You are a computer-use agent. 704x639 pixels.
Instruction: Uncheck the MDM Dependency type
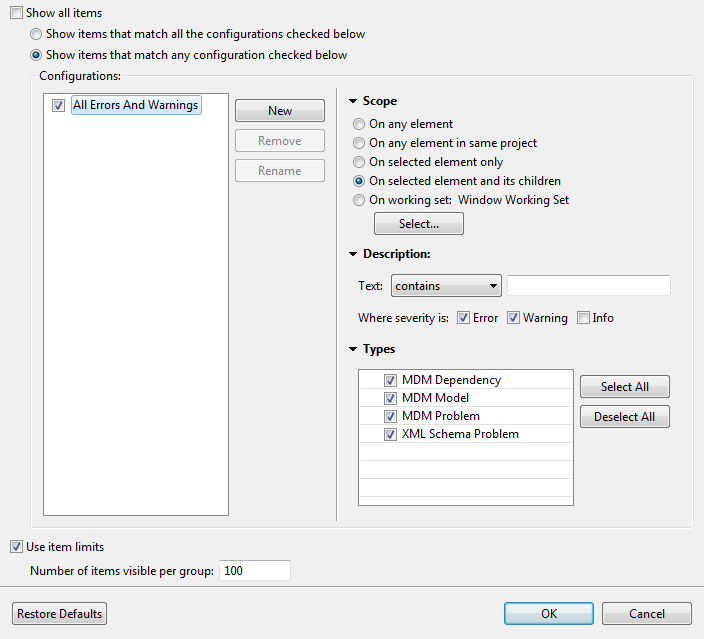[x=391, y=381]
